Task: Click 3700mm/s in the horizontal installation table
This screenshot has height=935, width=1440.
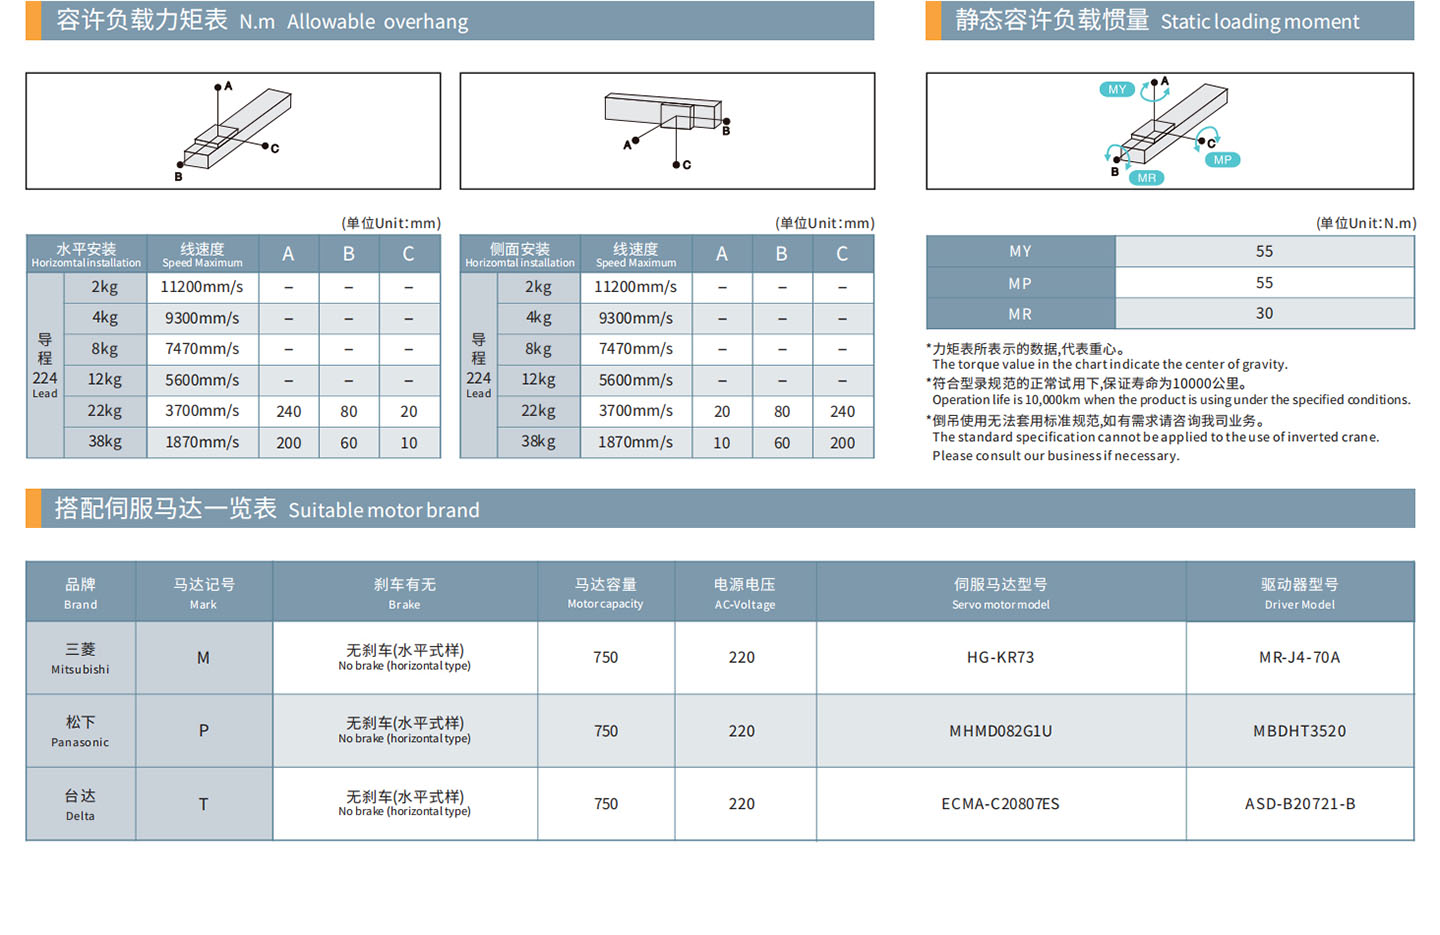Action: (x=202, y=411)
